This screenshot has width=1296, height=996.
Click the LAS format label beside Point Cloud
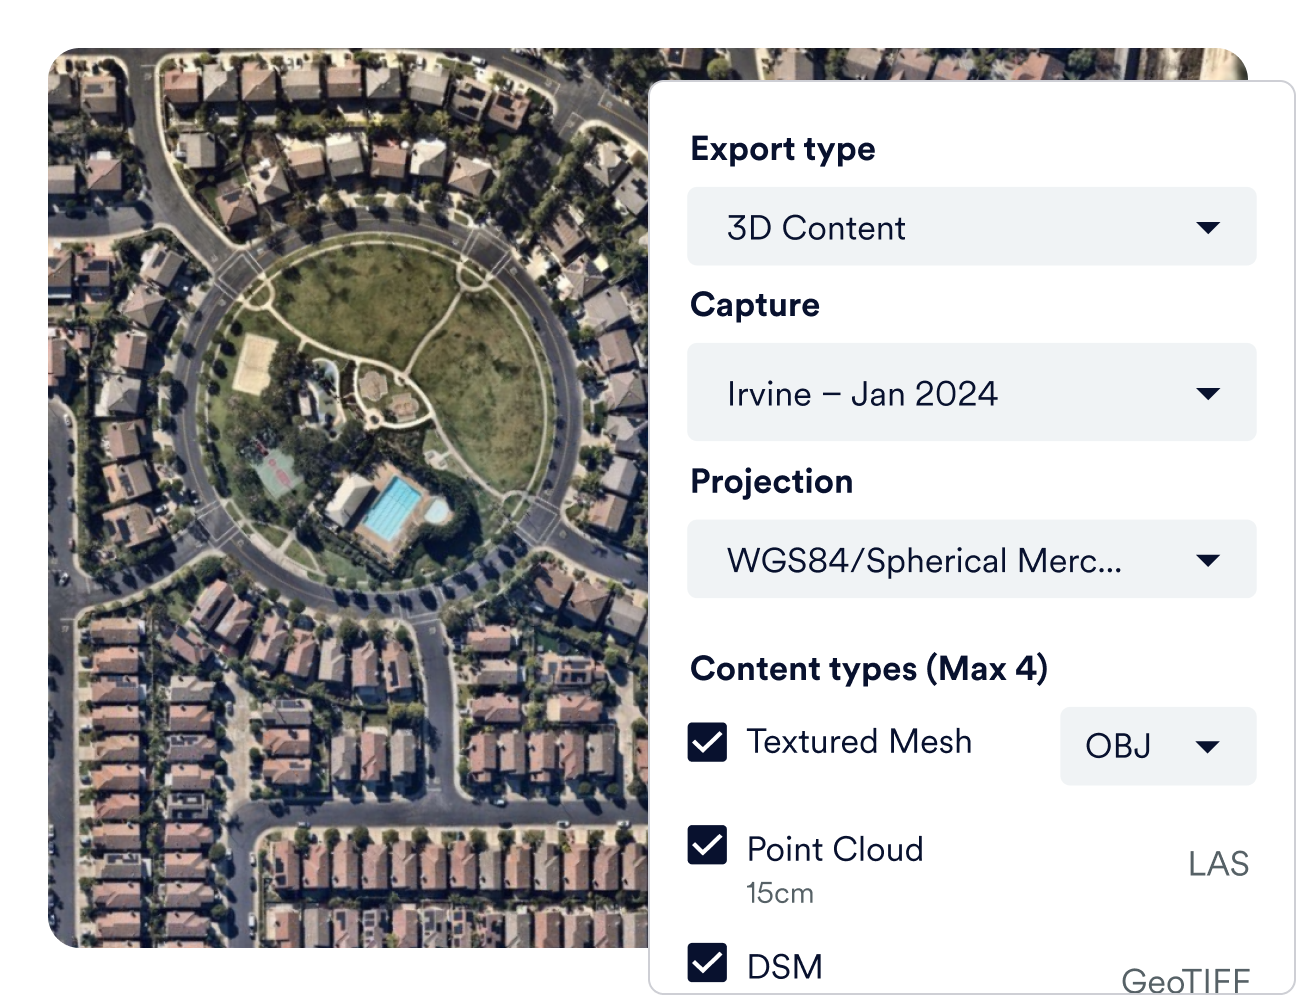pyautogui.click(x=1218, y=862)
